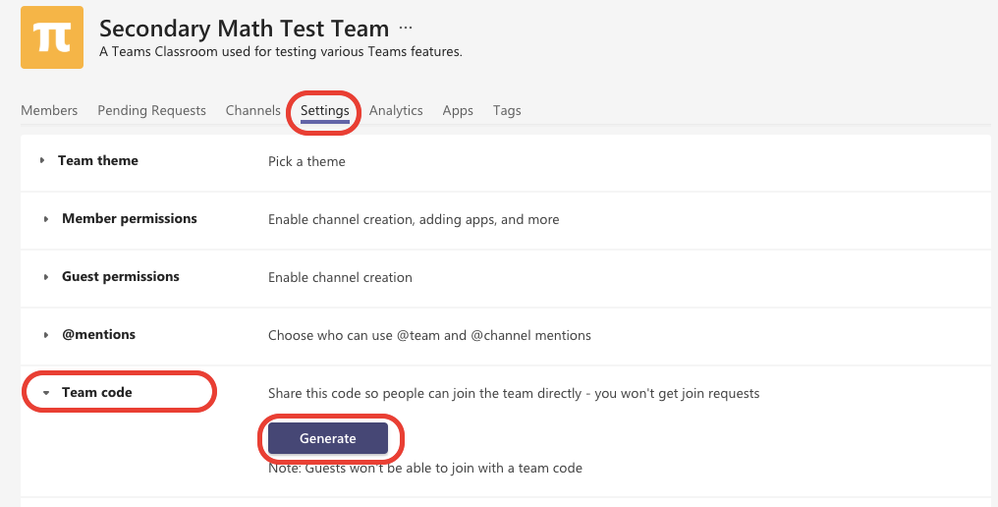998x507 pixels.
Task: Open the Pending Requests tab
Action: pos(151,111)
